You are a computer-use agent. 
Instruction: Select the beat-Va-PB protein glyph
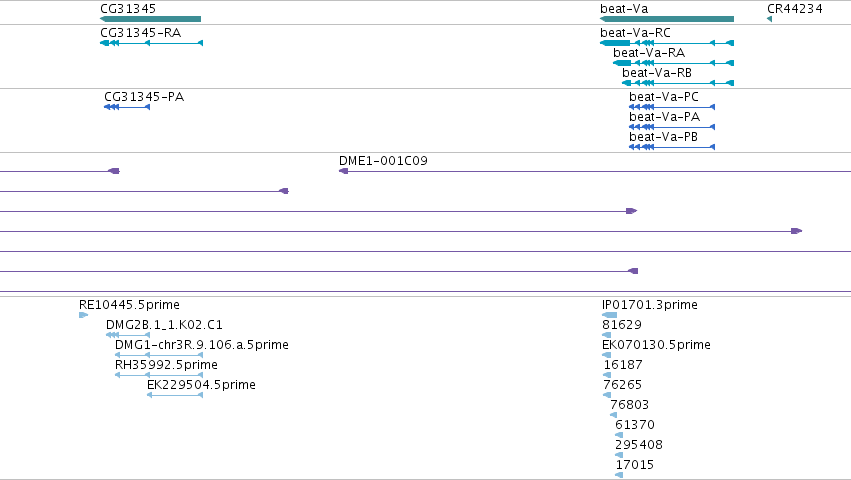672,147
